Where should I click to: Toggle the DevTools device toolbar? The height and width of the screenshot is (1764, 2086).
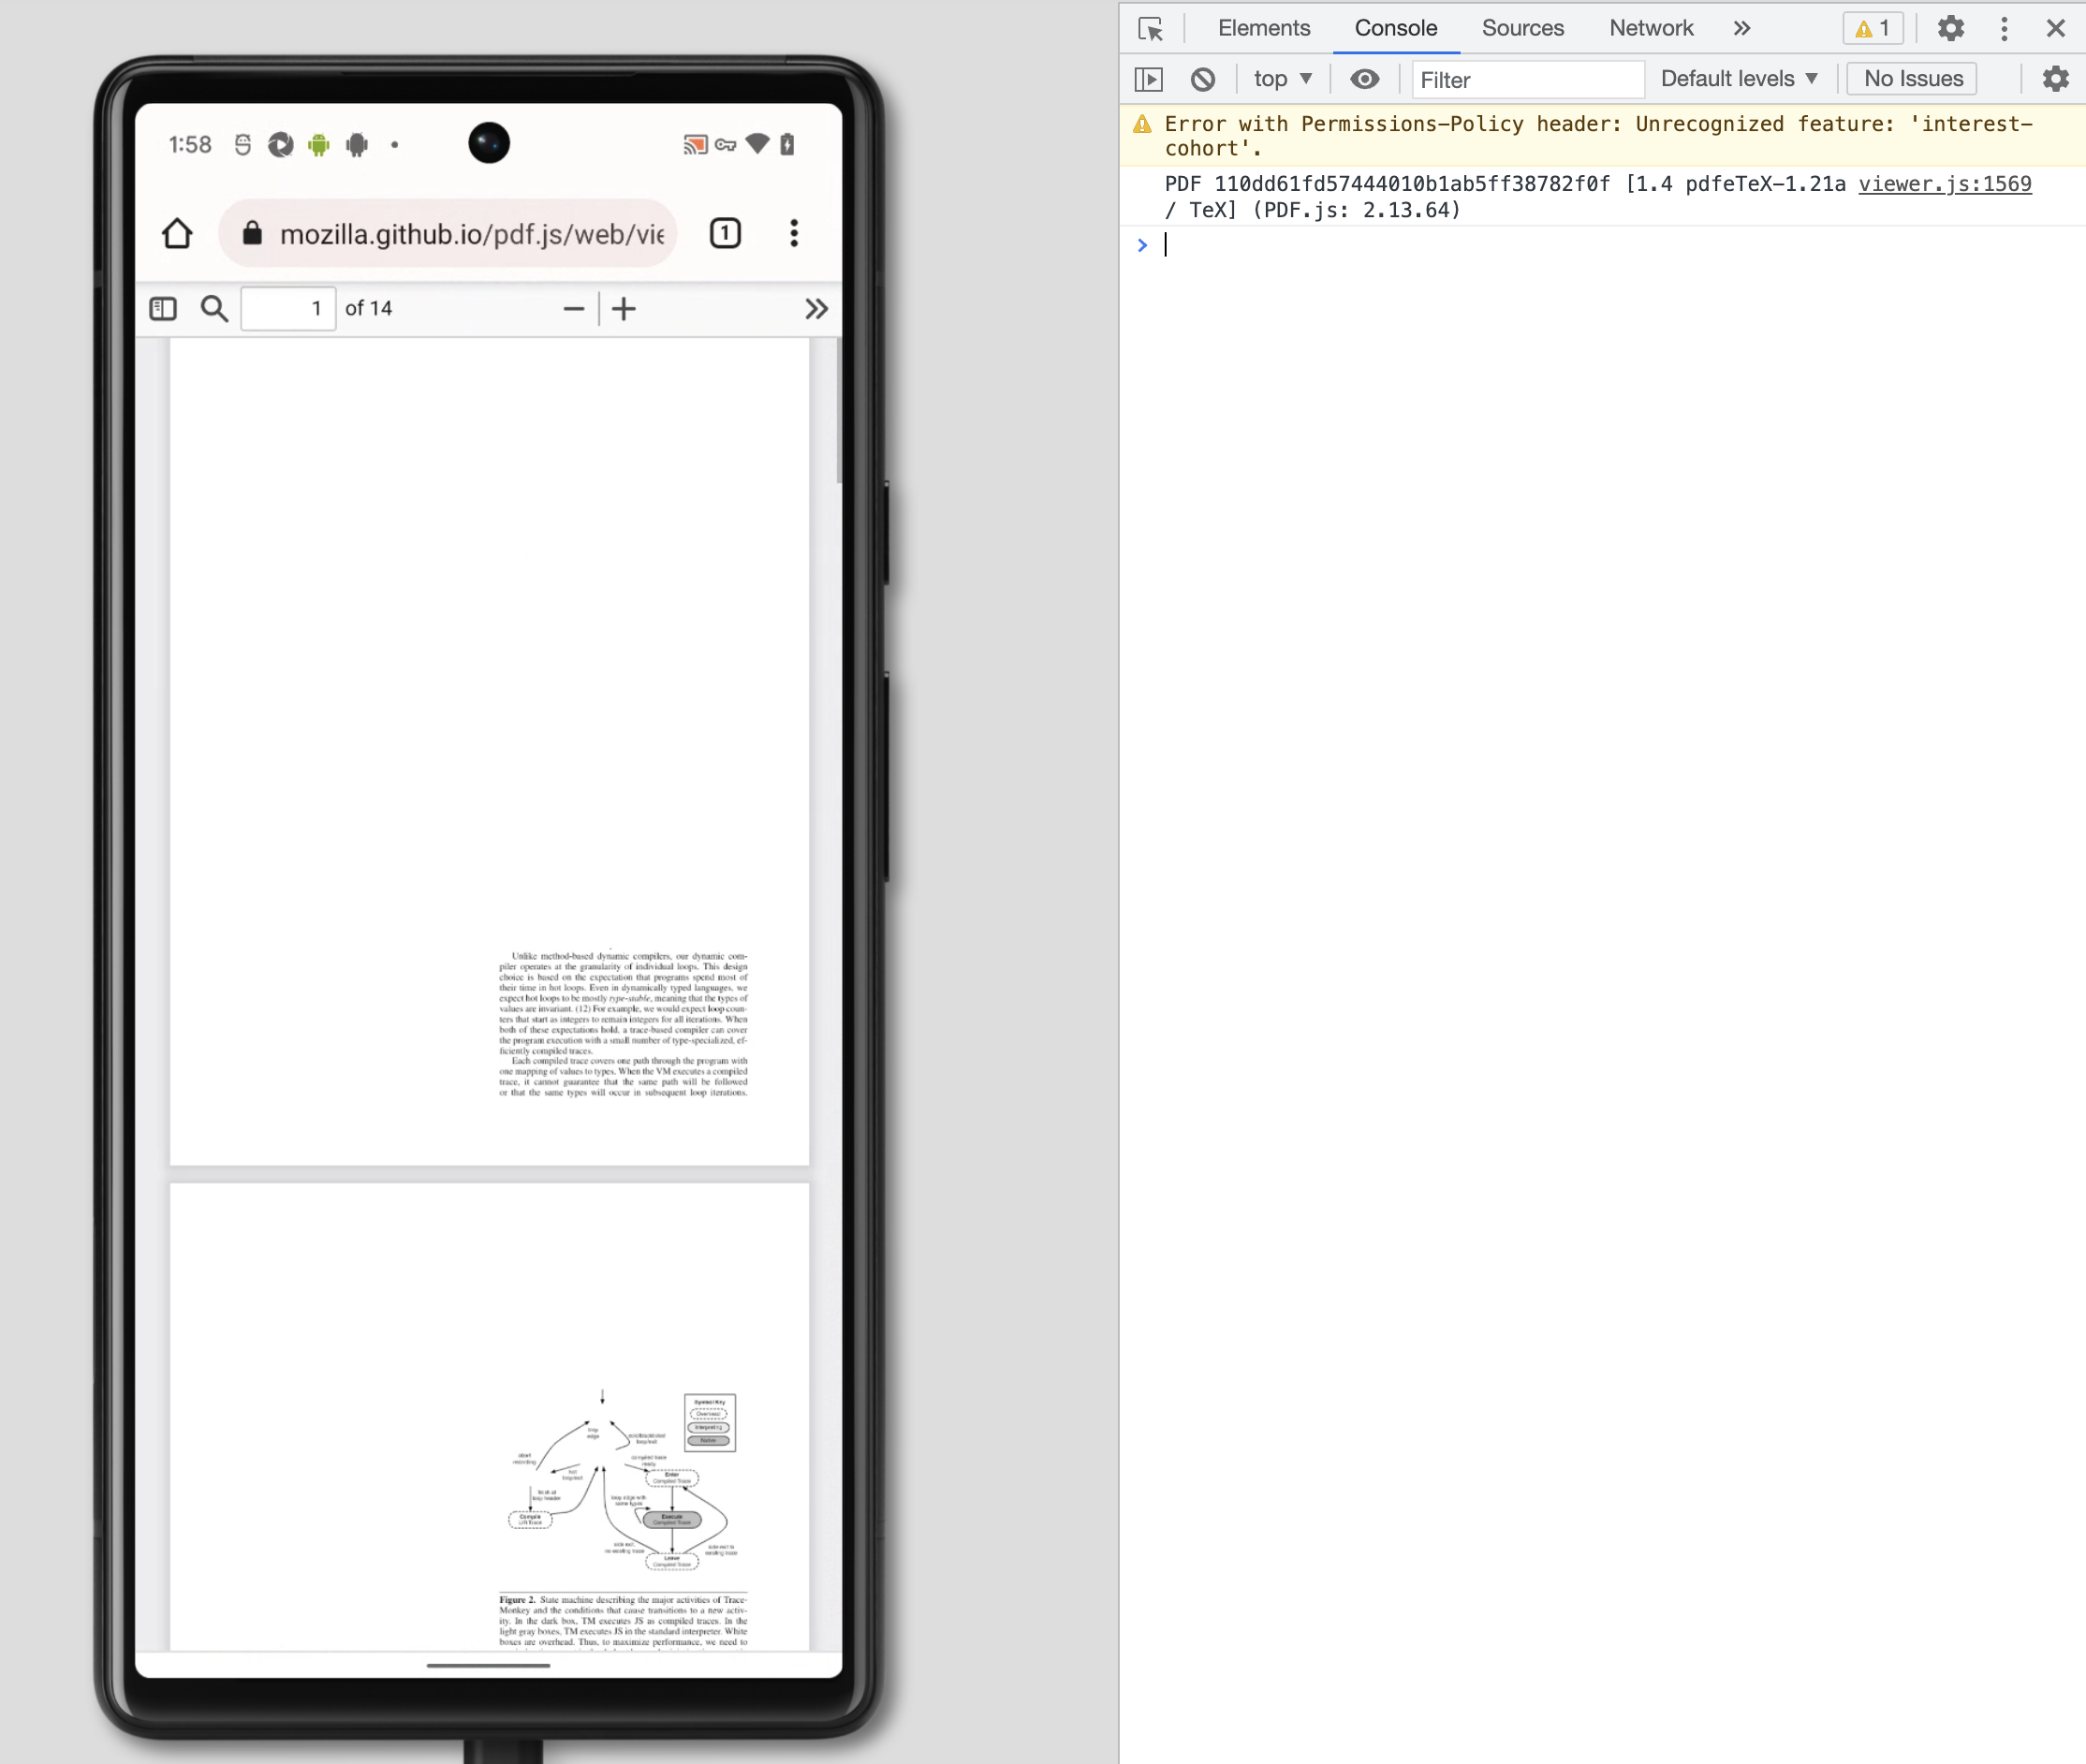coord(1148,79)
